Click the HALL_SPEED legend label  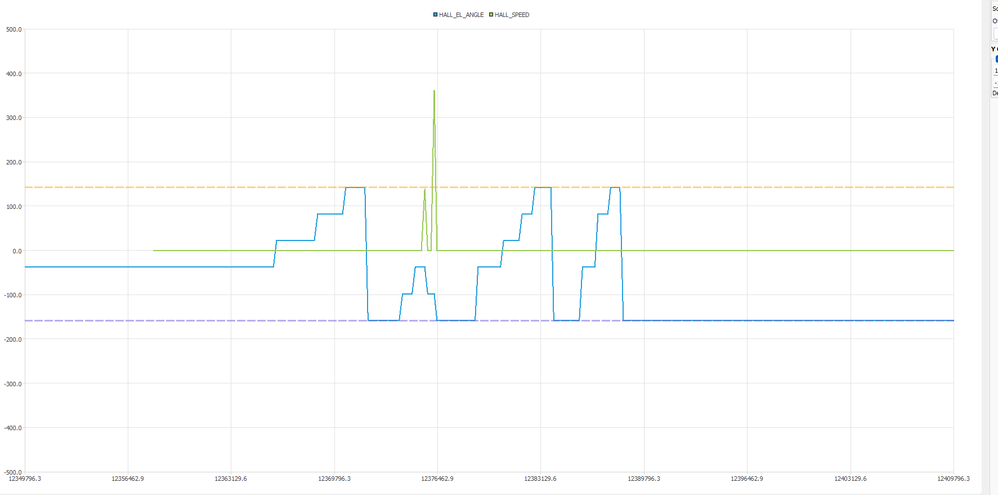[511, 15]
